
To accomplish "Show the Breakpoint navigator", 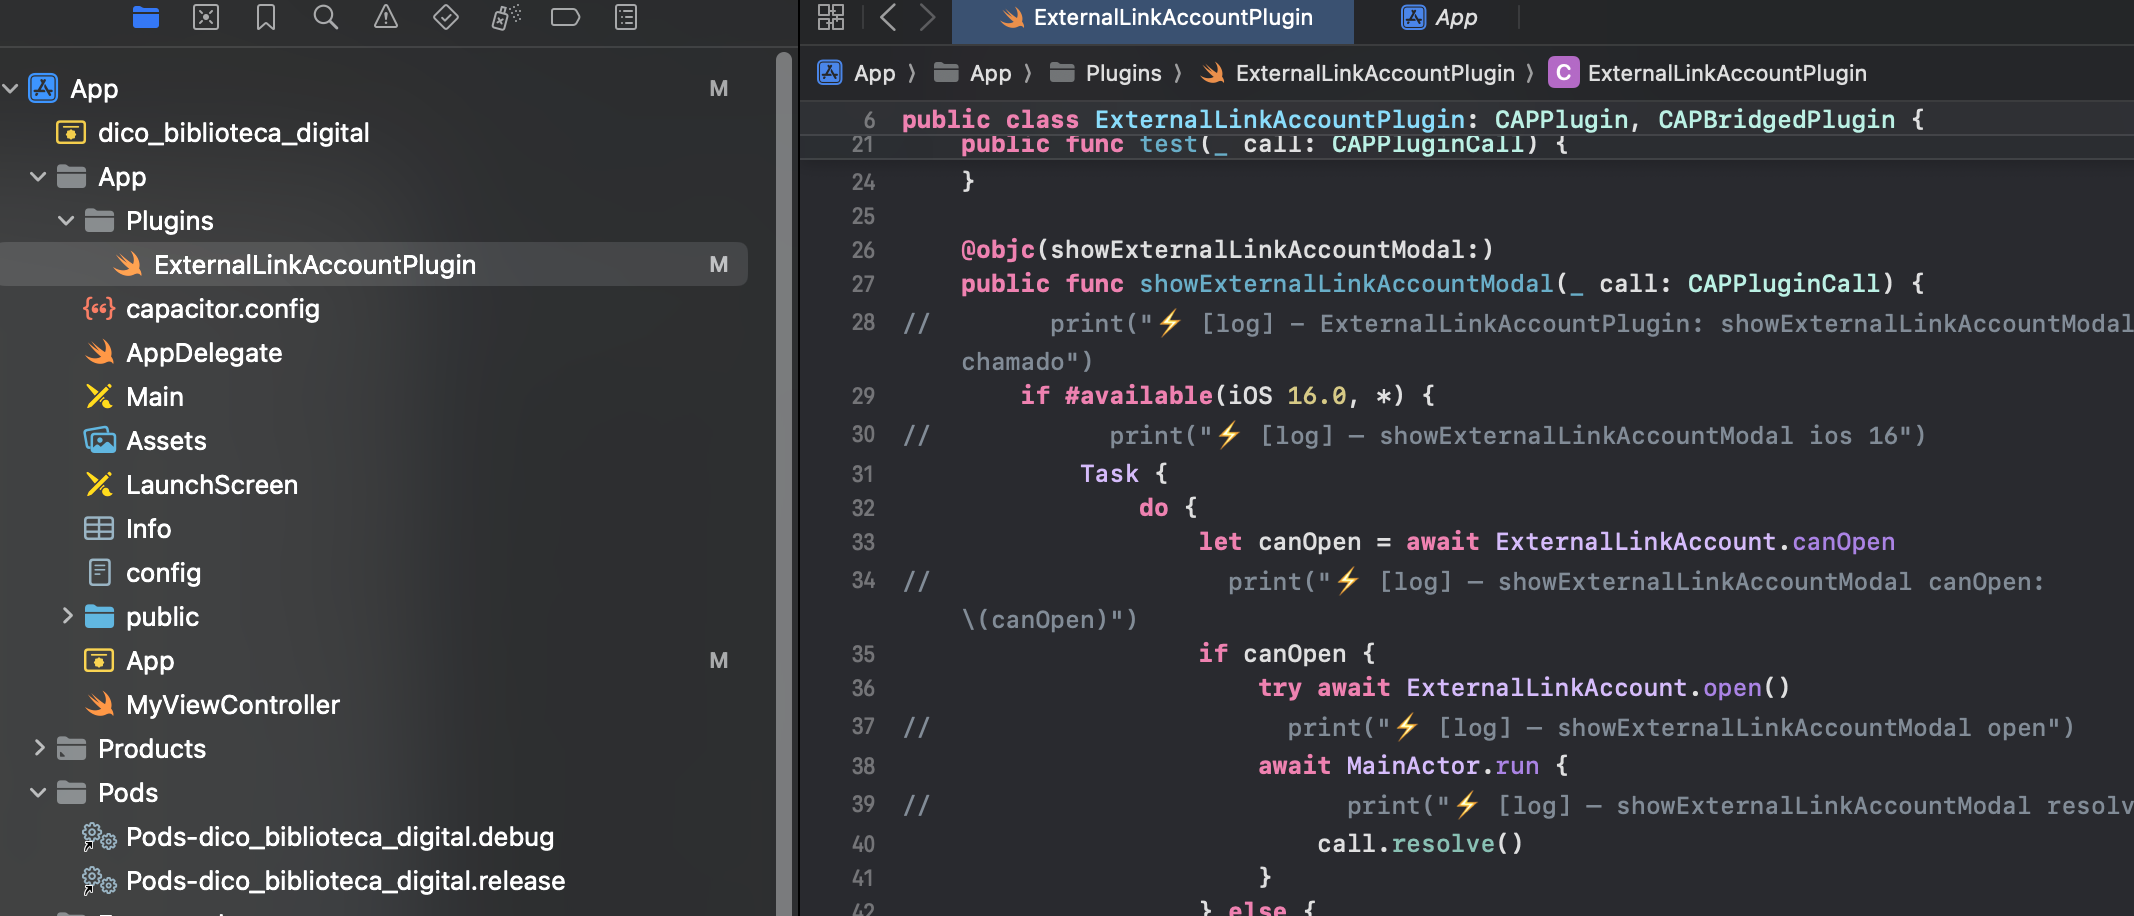I will pos(565,17).
